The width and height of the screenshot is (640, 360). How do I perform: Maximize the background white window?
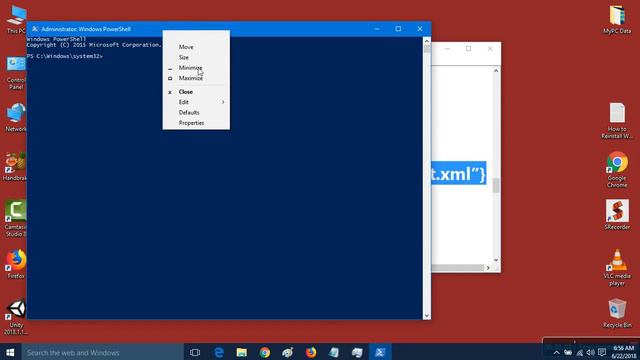pos(469,49)
